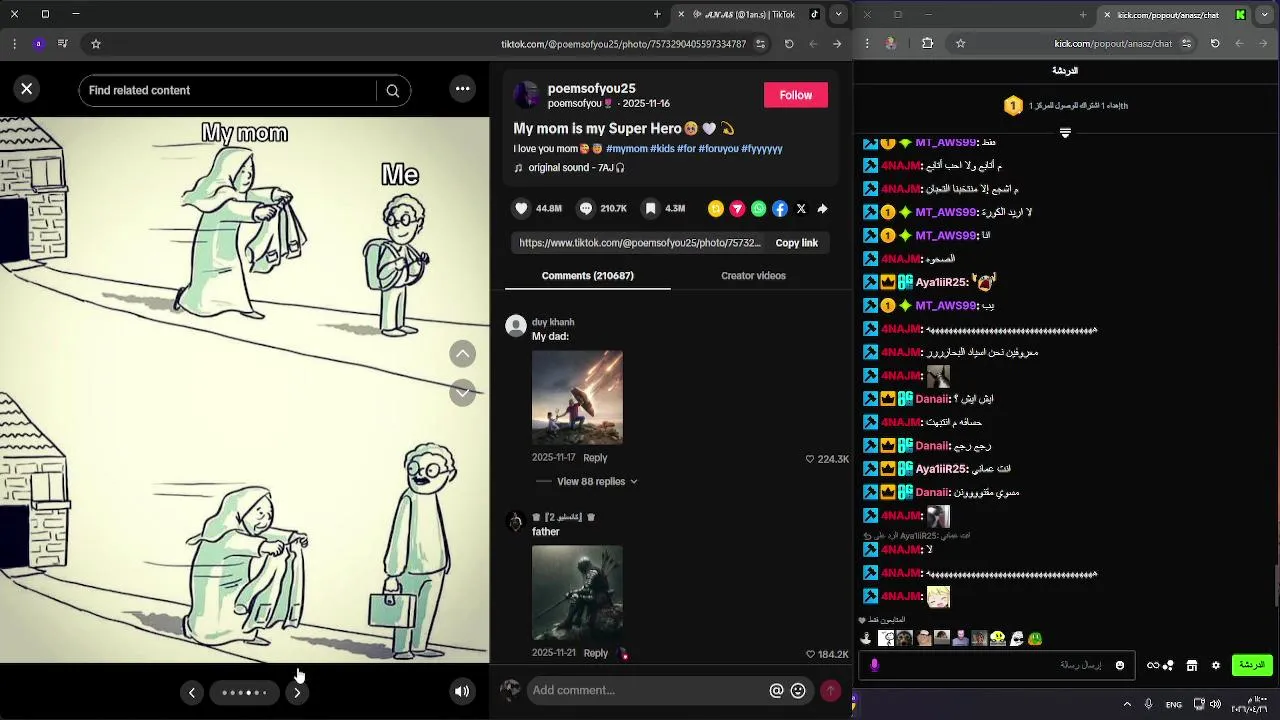Click the search magnifier icon next to Find related content
This screenshot has height=720, width=1280.
point(393,91)
